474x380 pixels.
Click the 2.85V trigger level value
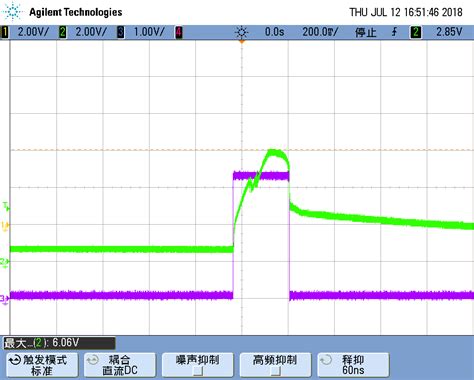(449, 32)
